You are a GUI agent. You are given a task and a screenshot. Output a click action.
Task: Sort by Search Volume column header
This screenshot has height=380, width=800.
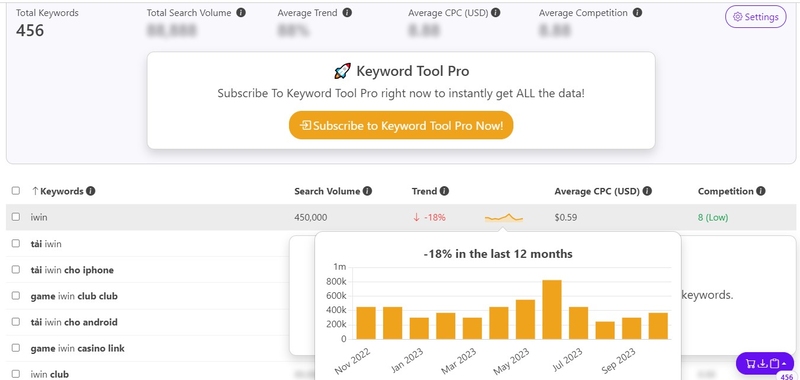coord(327,191)
